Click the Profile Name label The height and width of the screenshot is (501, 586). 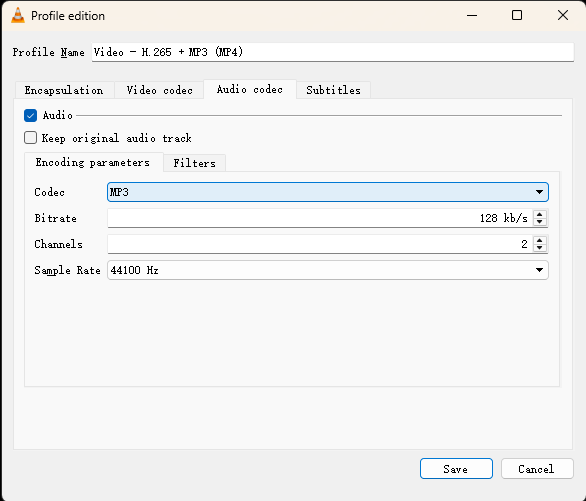49,52
